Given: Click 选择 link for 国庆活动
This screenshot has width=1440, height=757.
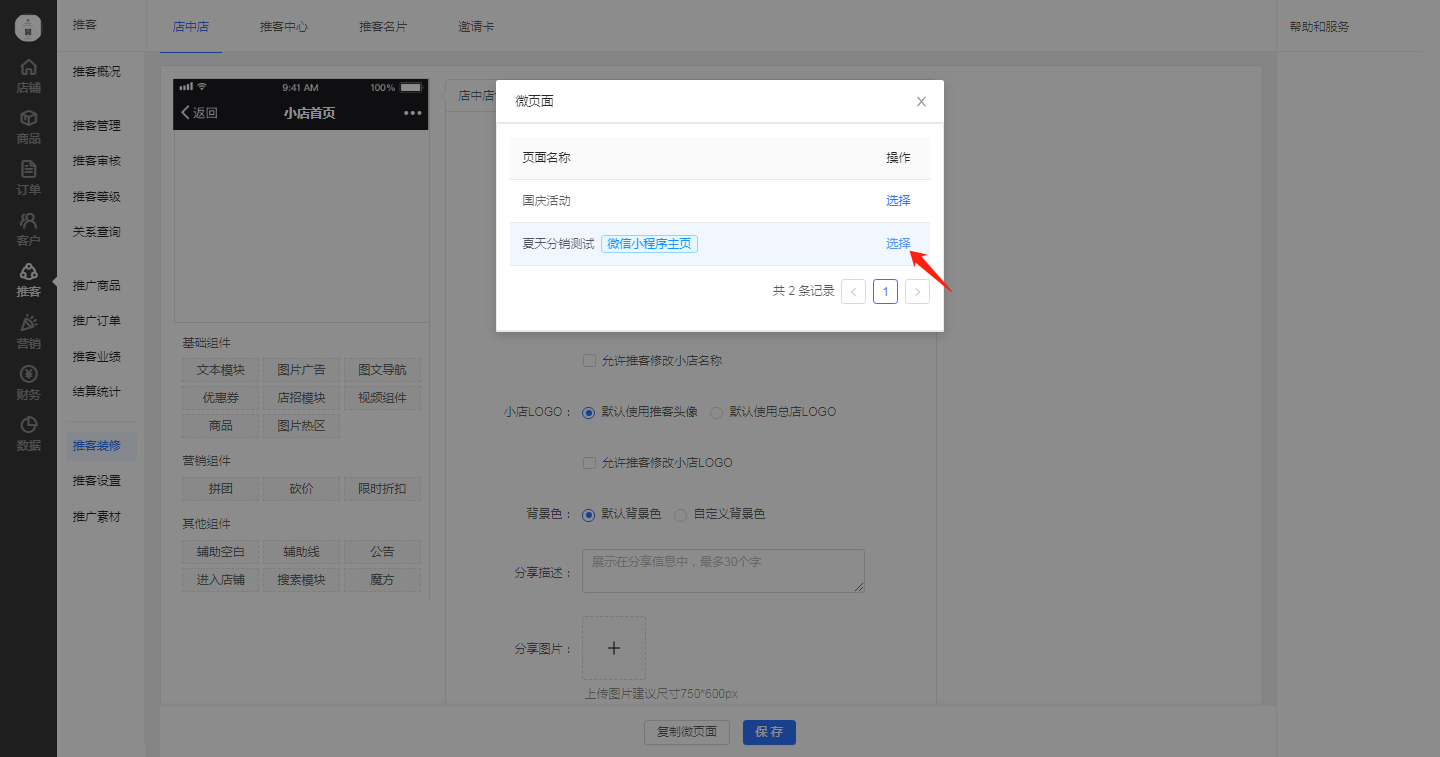Looking at the screenshot, I should point(898,200).
